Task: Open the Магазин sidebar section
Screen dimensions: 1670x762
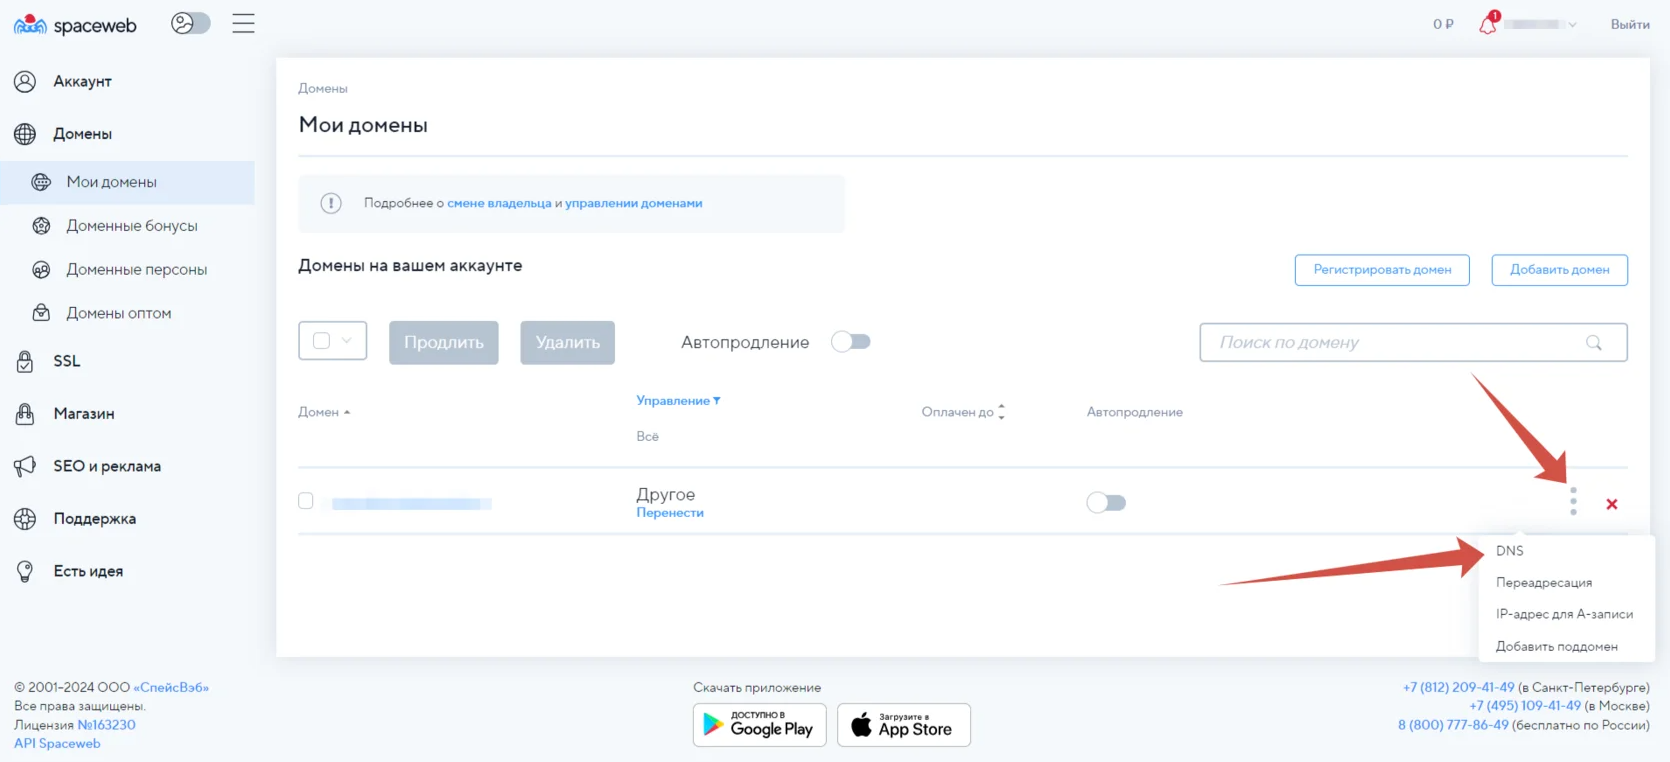Action: 83,414
